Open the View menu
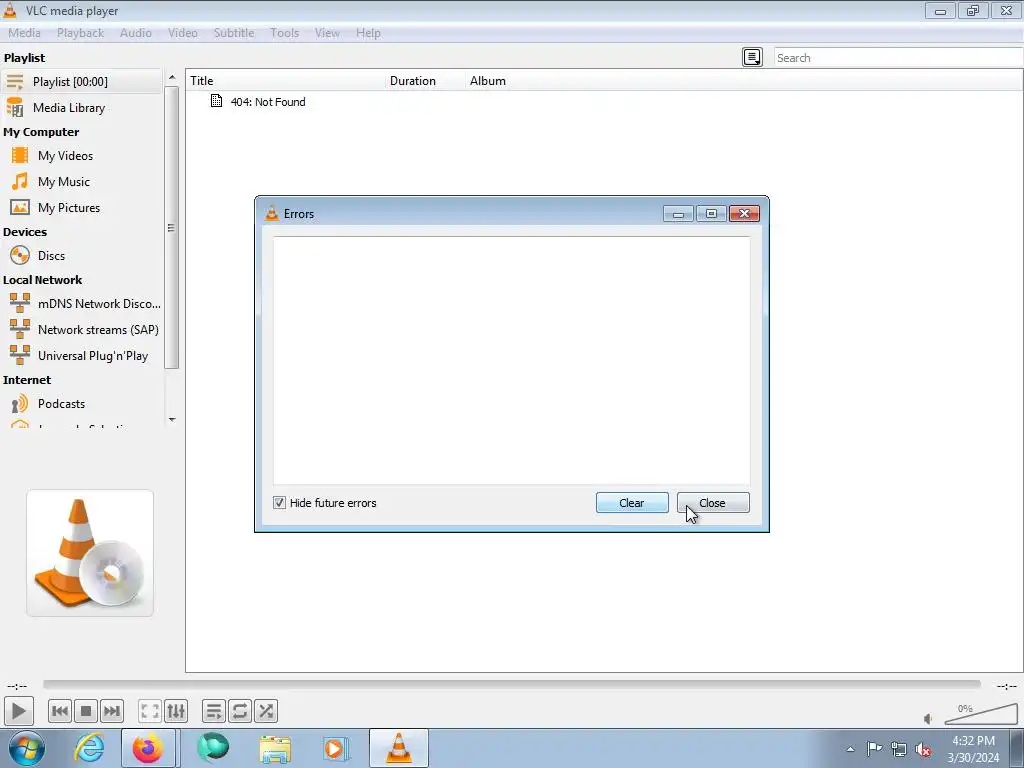The width and height of the screenshot is (1024, 768). tap(327, 33)
